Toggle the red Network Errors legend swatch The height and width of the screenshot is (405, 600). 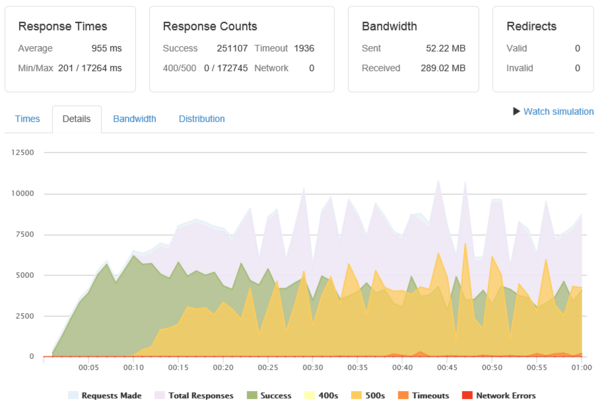point(467,395)
